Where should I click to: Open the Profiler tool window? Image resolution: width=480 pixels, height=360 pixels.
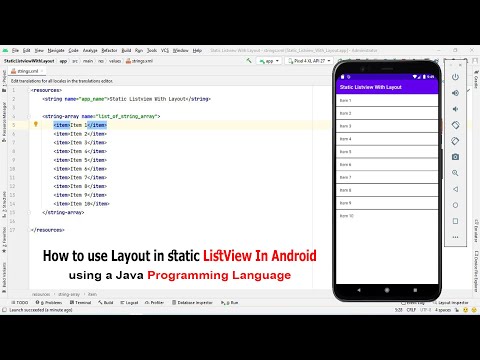[154, 303]
